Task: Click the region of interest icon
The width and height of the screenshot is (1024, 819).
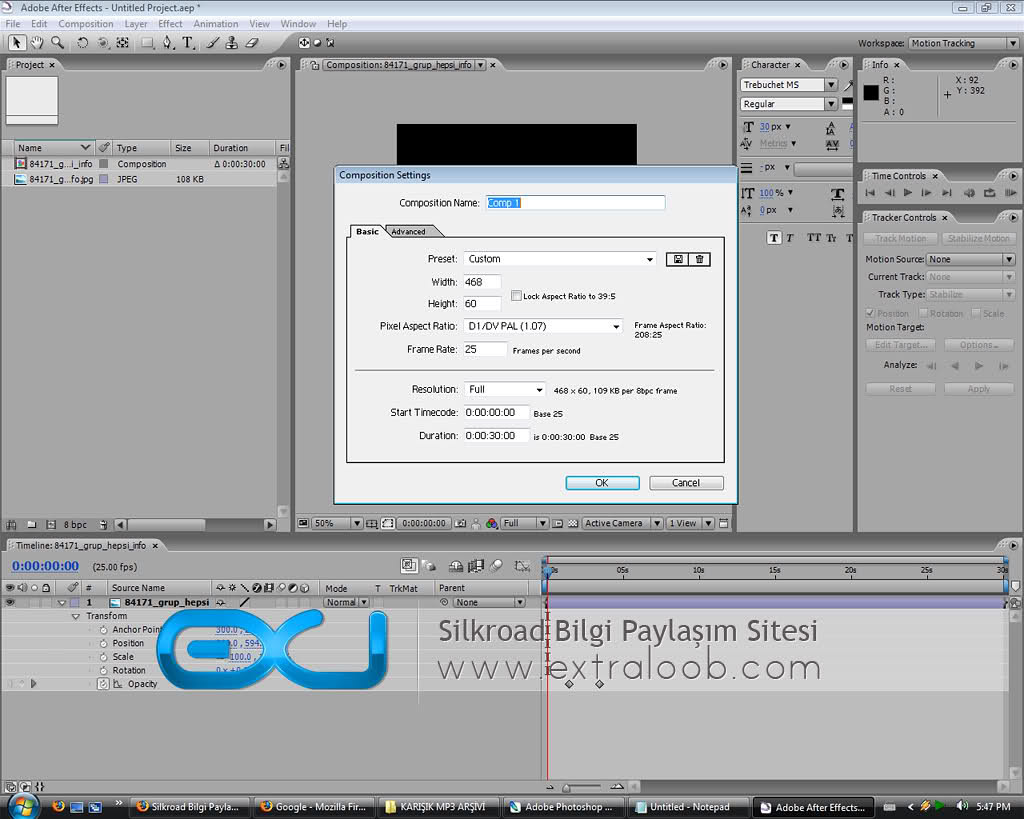Action: tap(388, 523)
